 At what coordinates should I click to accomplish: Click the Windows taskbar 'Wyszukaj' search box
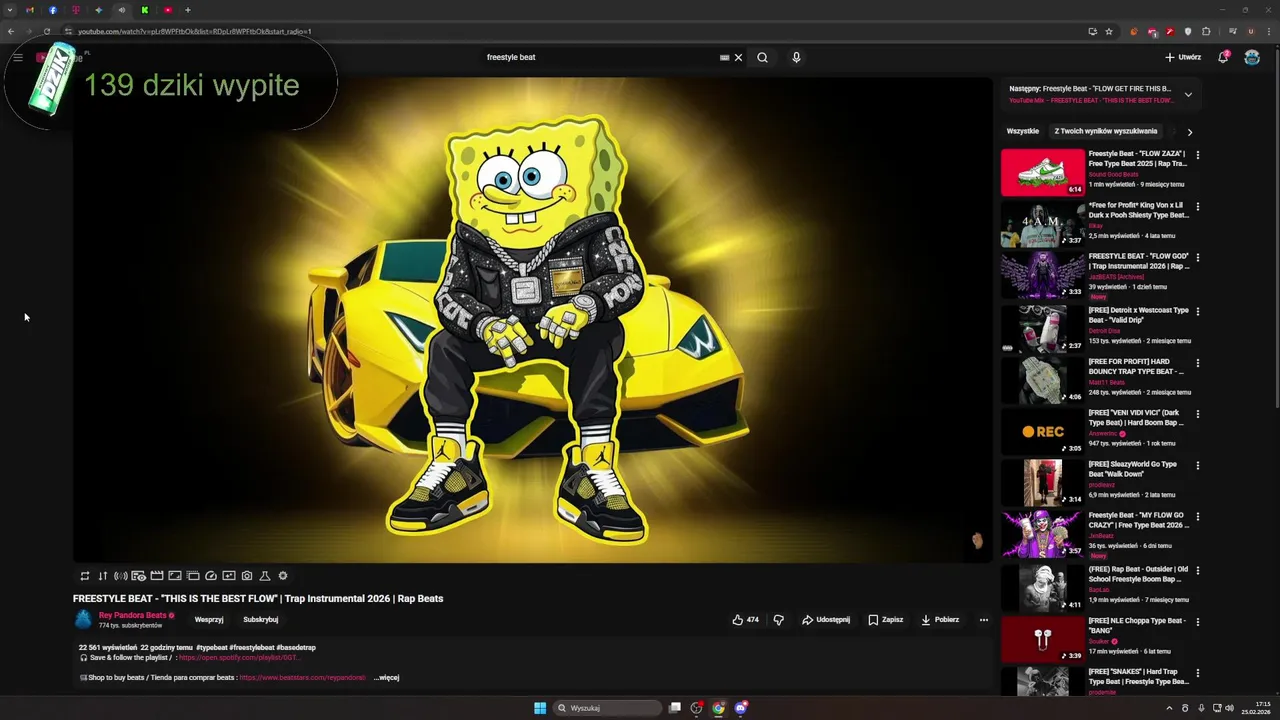point(608,708)
